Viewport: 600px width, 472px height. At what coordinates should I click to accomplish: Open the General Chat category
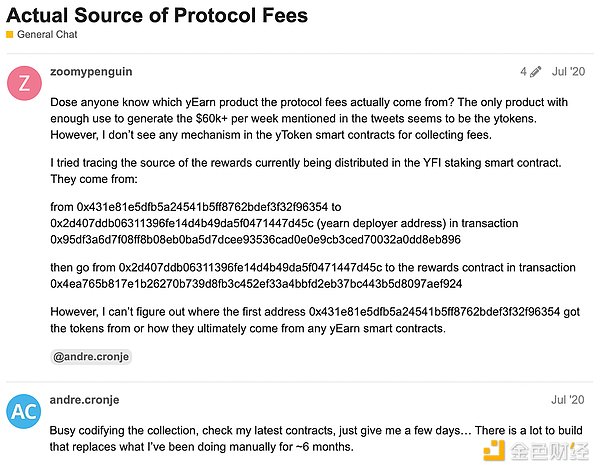point(46,35)
